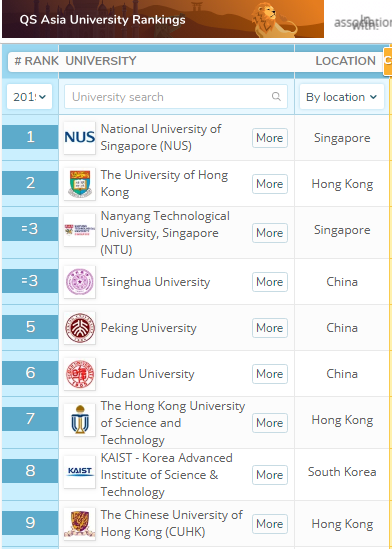Click China location for Fudan University
This screenshot has height=549, width=392.
tap(342, 374)
